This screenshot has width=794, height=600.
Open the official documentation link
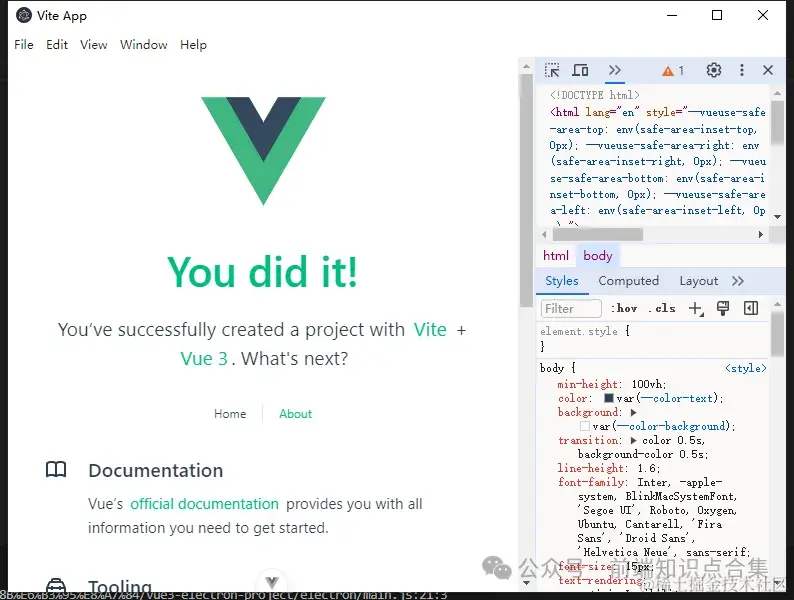pyautogui.click(x=205, y=504)
